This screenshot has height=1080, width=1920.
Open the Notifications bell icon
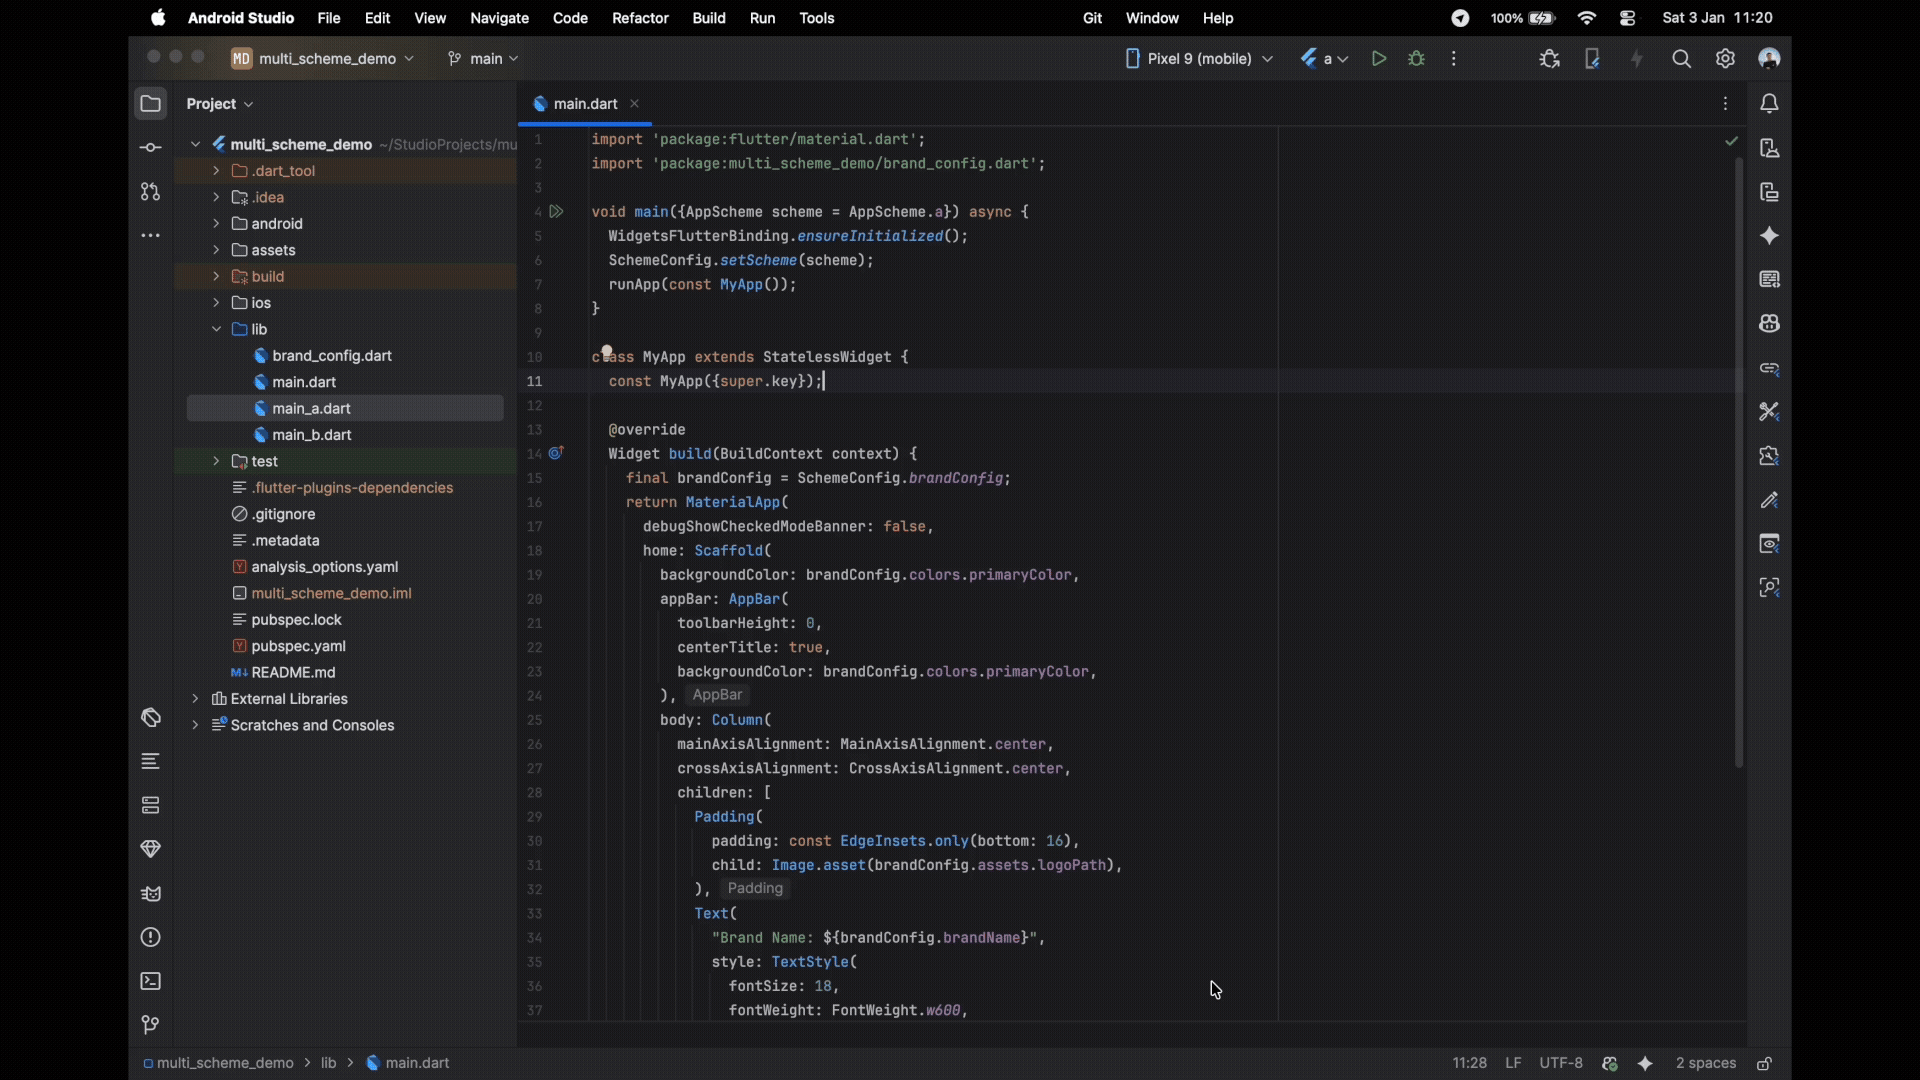pyautogui.click(x=1769, y=104)
